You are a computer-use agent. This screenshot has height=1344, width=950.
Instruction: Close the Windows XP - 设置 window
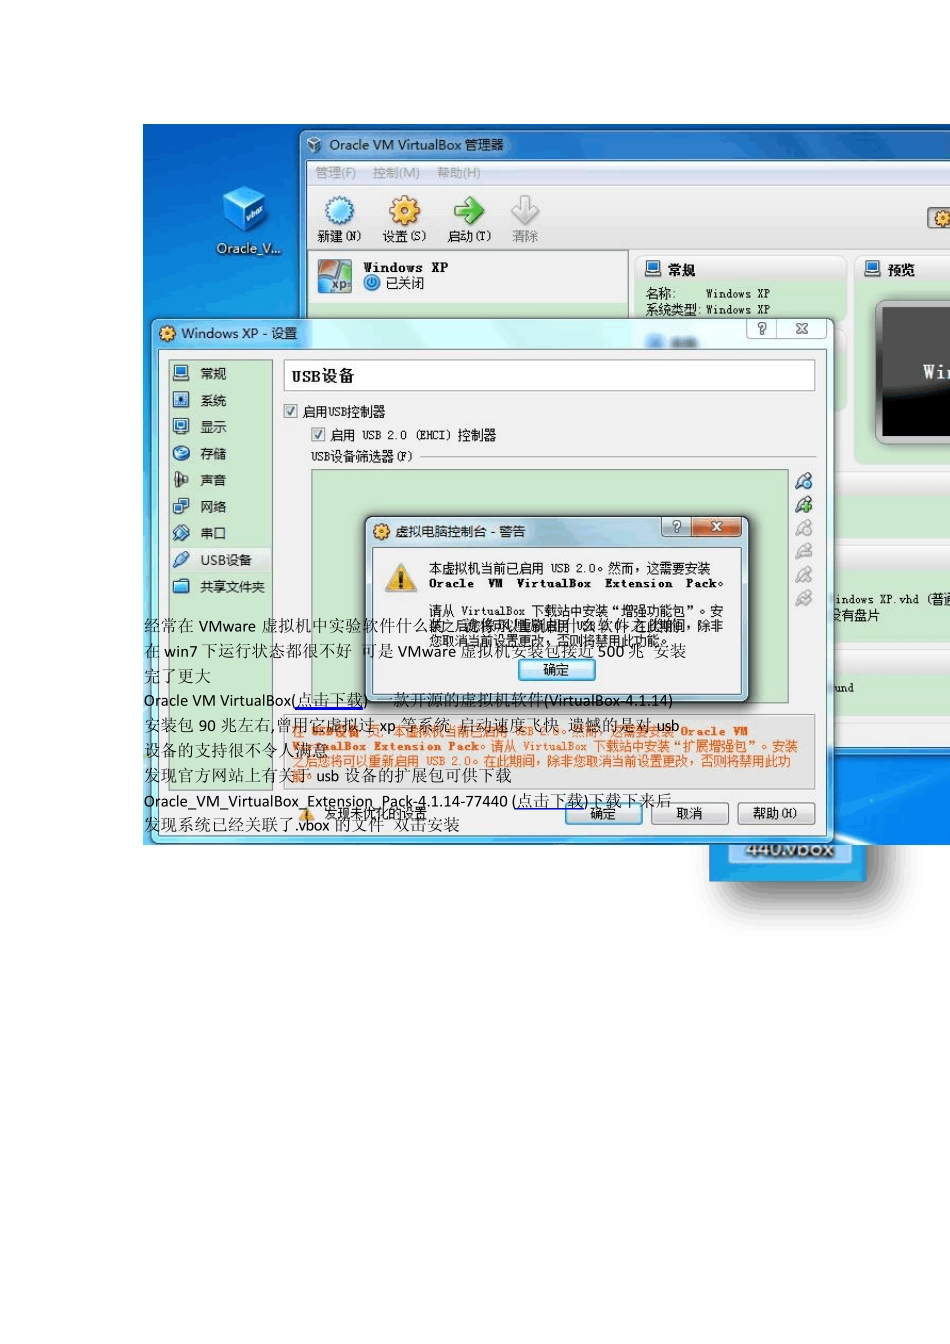802,328
